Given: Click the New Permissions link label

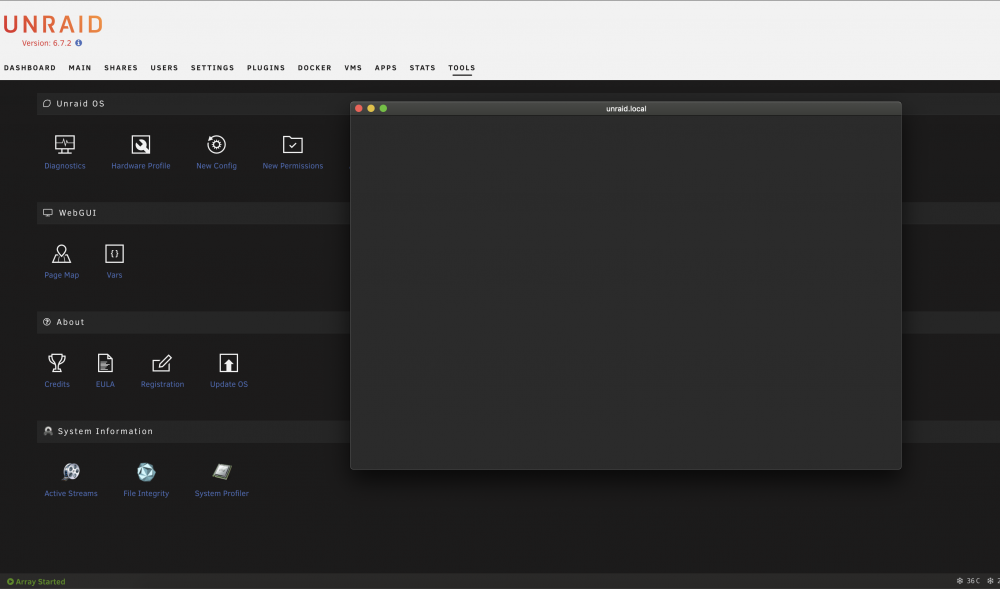Looking at the screenshot, I should 293,166.
